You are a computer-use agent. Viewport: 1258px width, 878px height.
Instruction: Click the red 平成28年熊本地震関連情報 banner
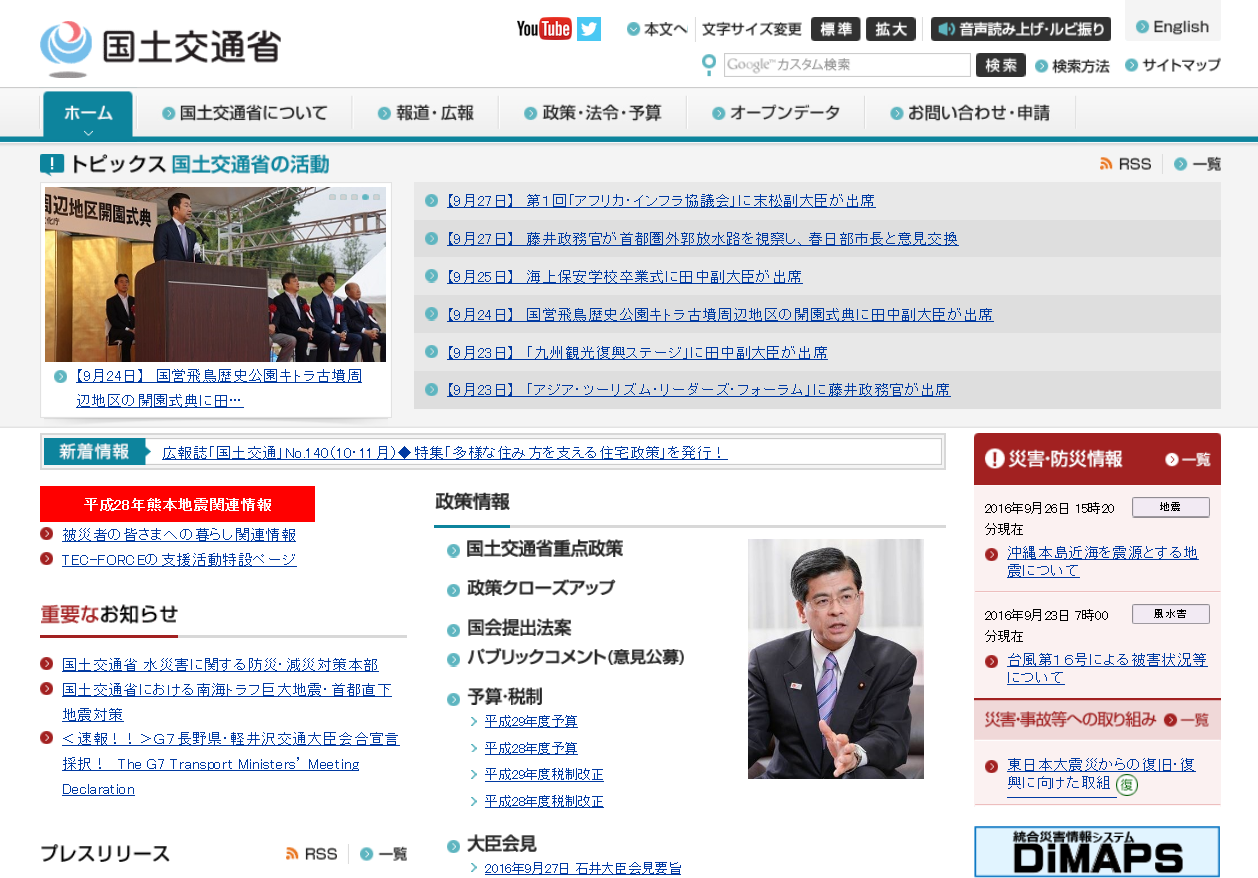[177, 504]
